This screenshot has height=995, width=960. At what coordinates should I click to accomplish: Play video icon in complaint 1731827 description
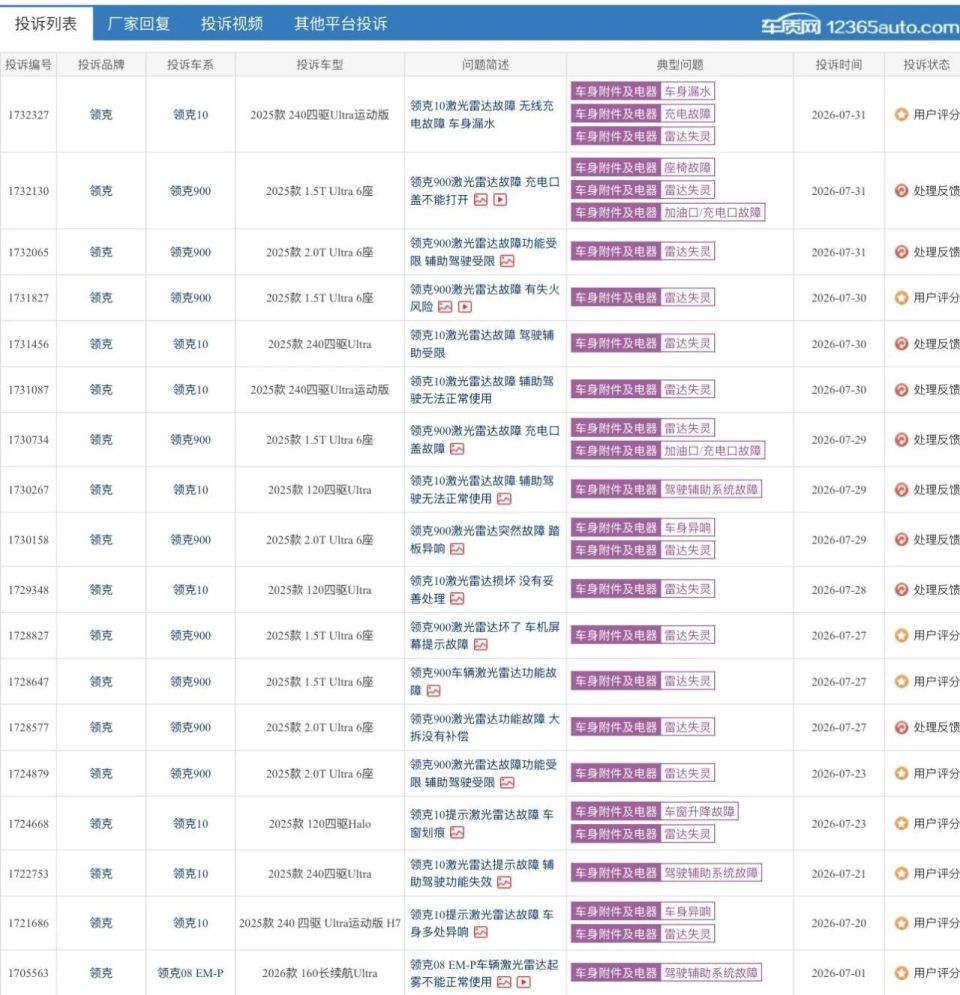click(x=465, y=307)
